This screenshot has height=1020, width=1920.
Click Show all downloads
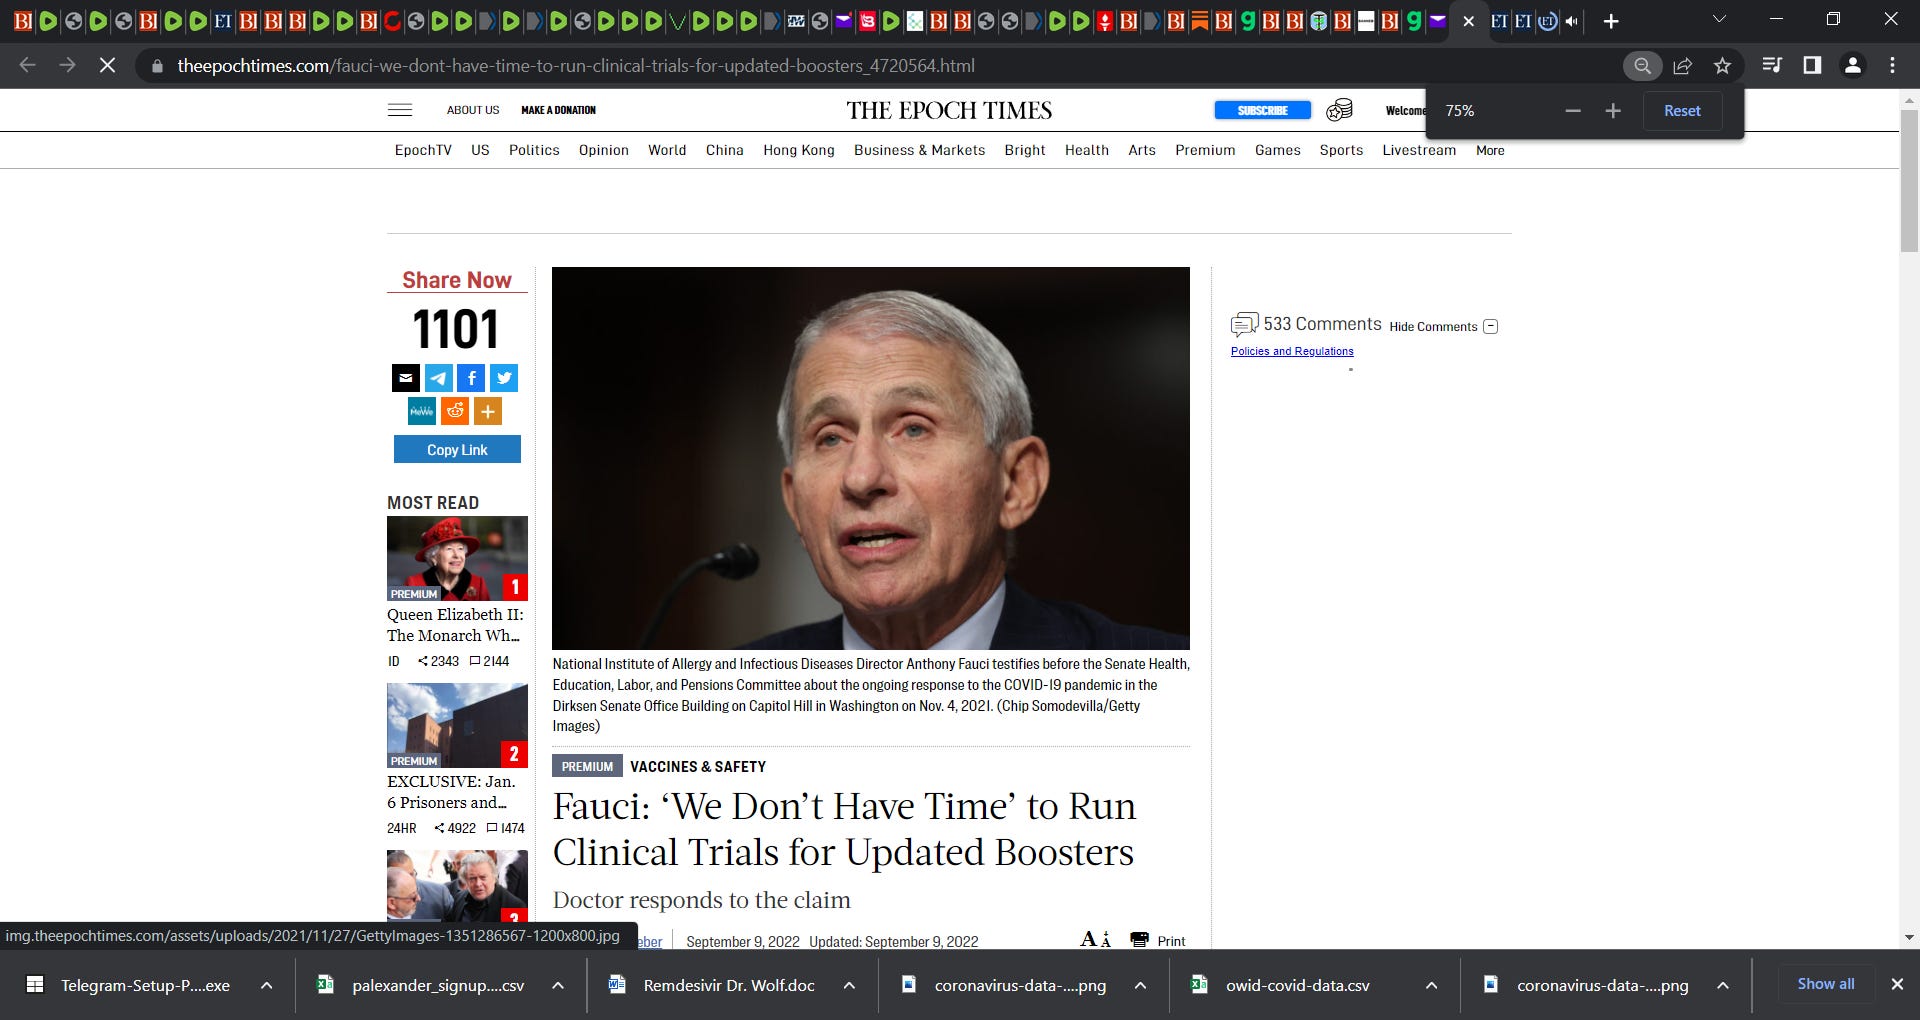[1826, 984]
